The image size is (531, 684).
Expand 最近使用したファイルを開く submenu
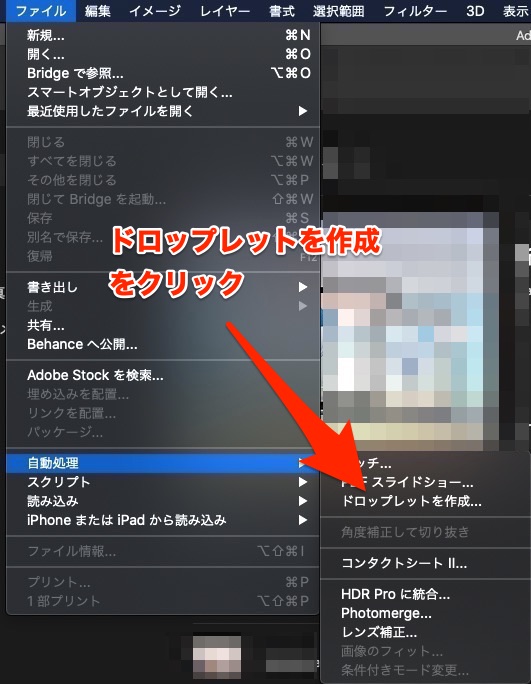(x=163, y=111)
